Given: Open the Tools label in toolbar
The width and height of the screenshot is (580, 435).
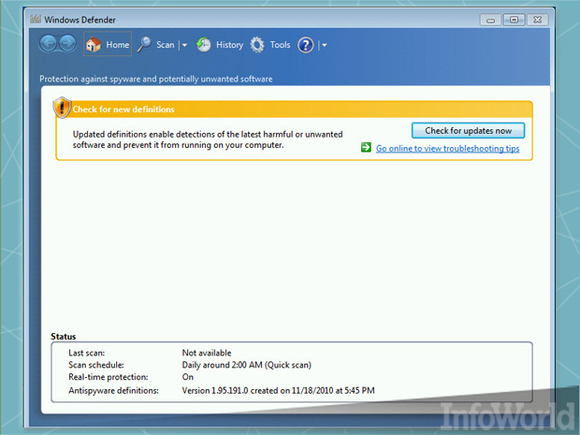Looking at the screenshot, I should [280, 45].
